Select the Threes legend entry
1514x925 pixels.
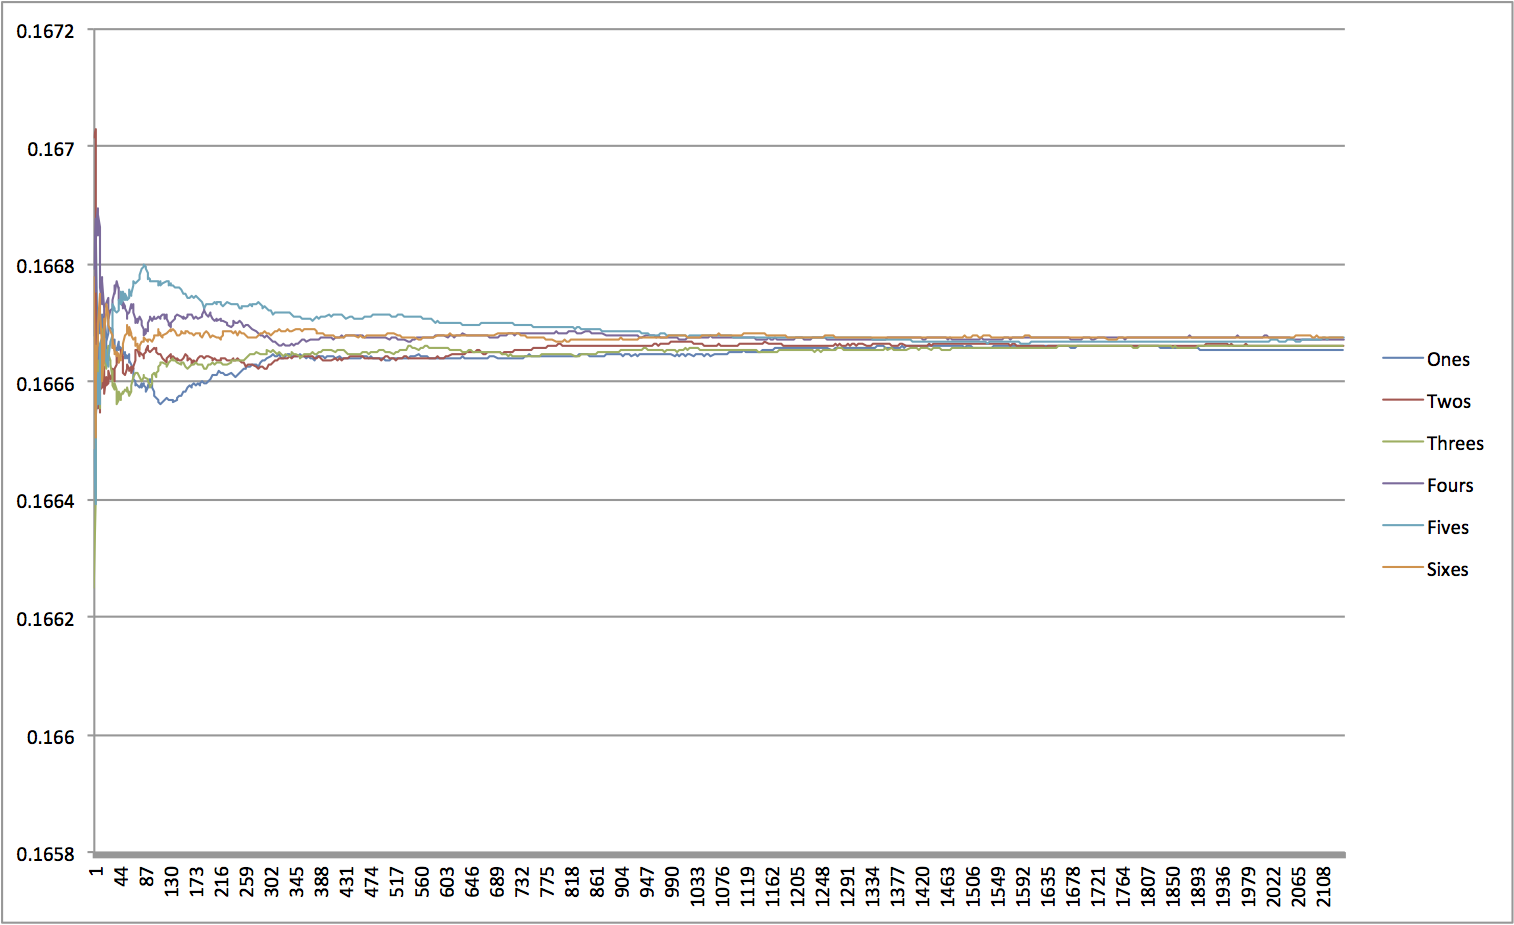[x=1455, y=443]
